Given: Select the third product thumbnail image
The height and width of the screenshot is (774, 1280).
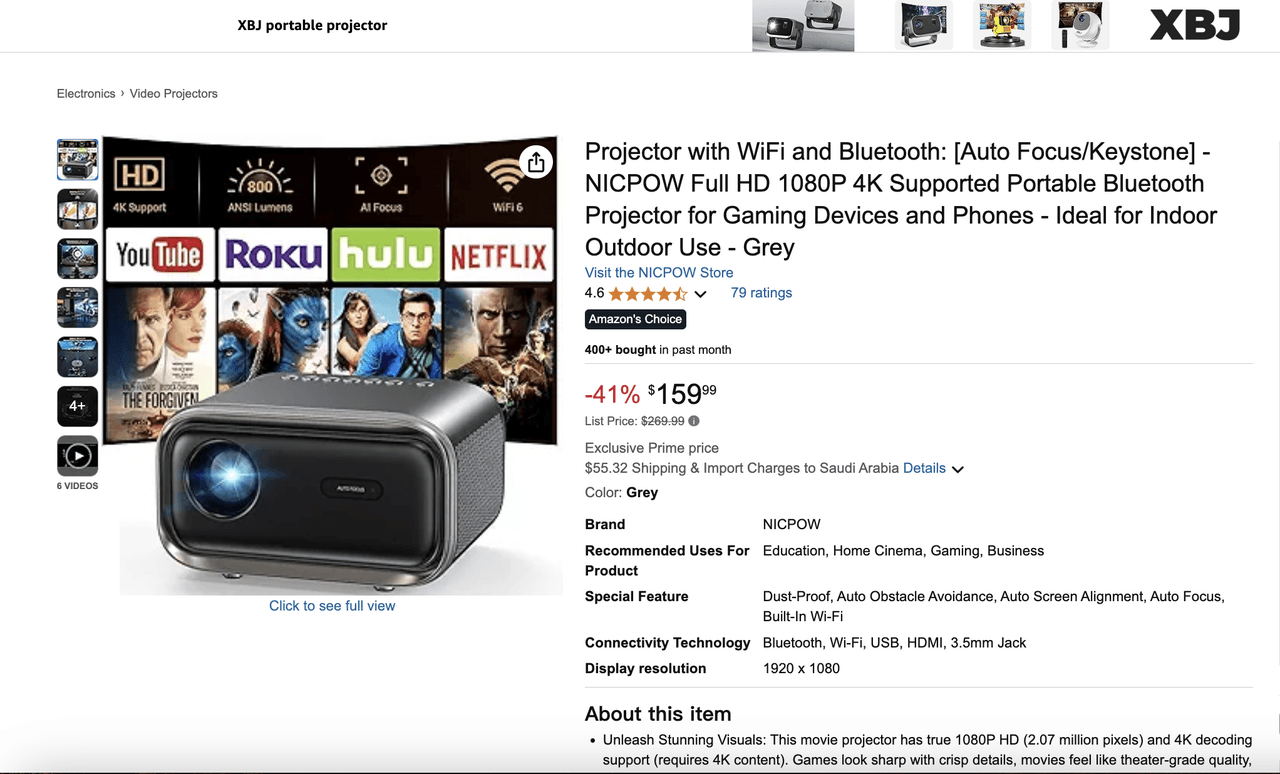Looking at the screenshot, I should [78, 258].
